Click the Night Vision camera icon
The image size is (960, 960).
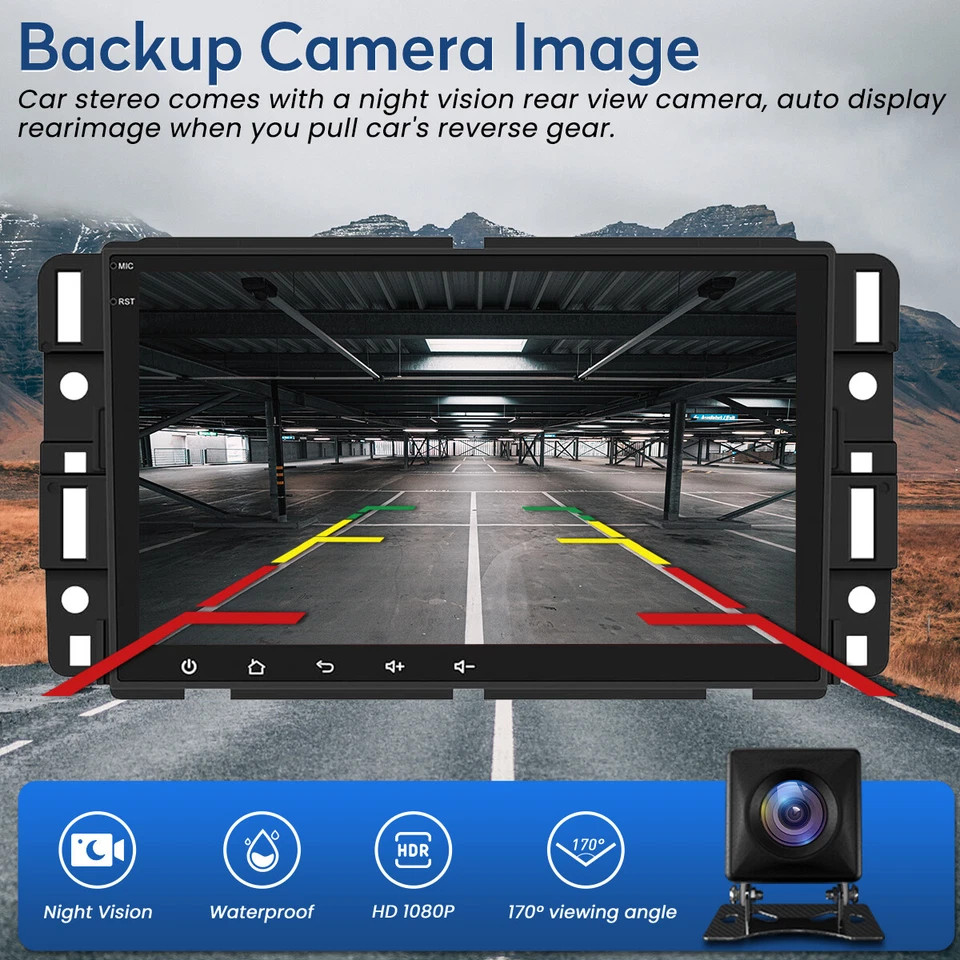point(97,850)
